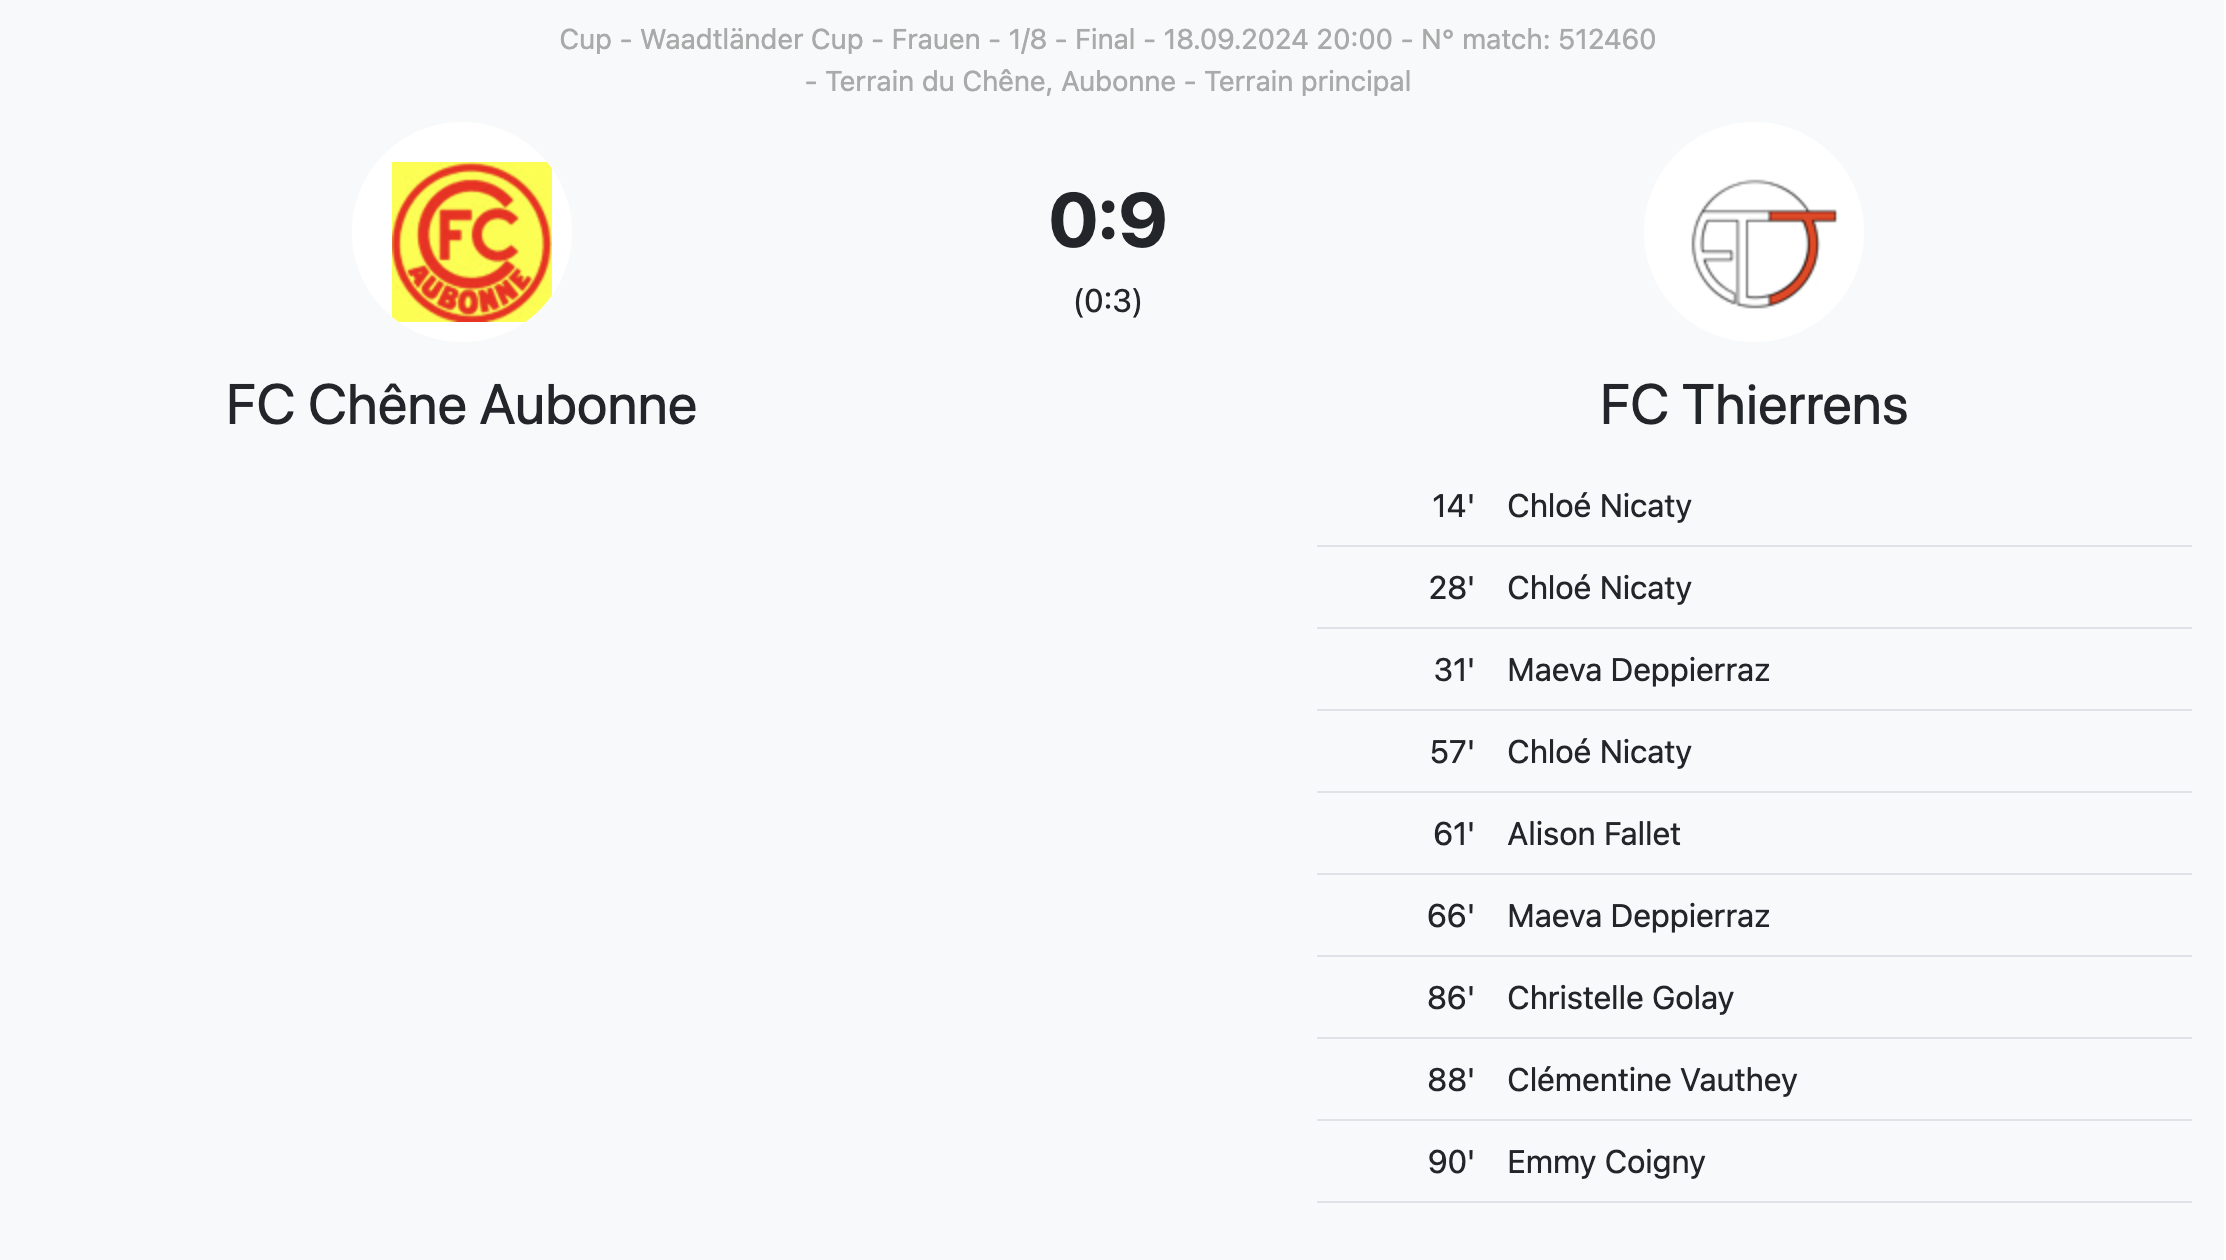Screen dimensions: 2226x1260
Task: Click the 61' minute marker
Action: [1454, 834]
